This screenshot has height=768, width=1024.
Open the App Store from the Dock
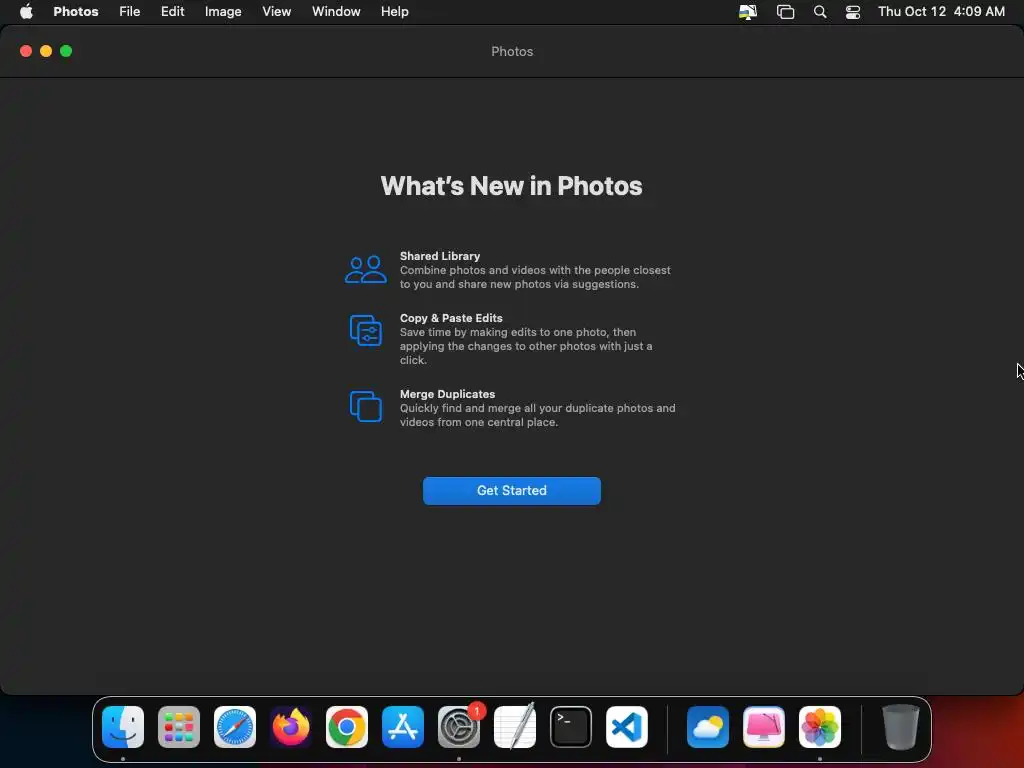tap(403, 727)
